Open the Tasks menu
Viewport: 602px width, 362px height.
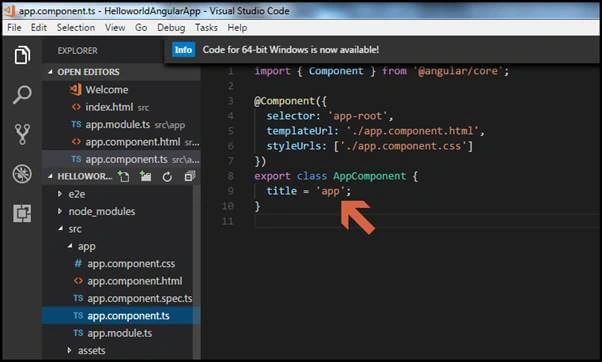(x=206, y=28)
